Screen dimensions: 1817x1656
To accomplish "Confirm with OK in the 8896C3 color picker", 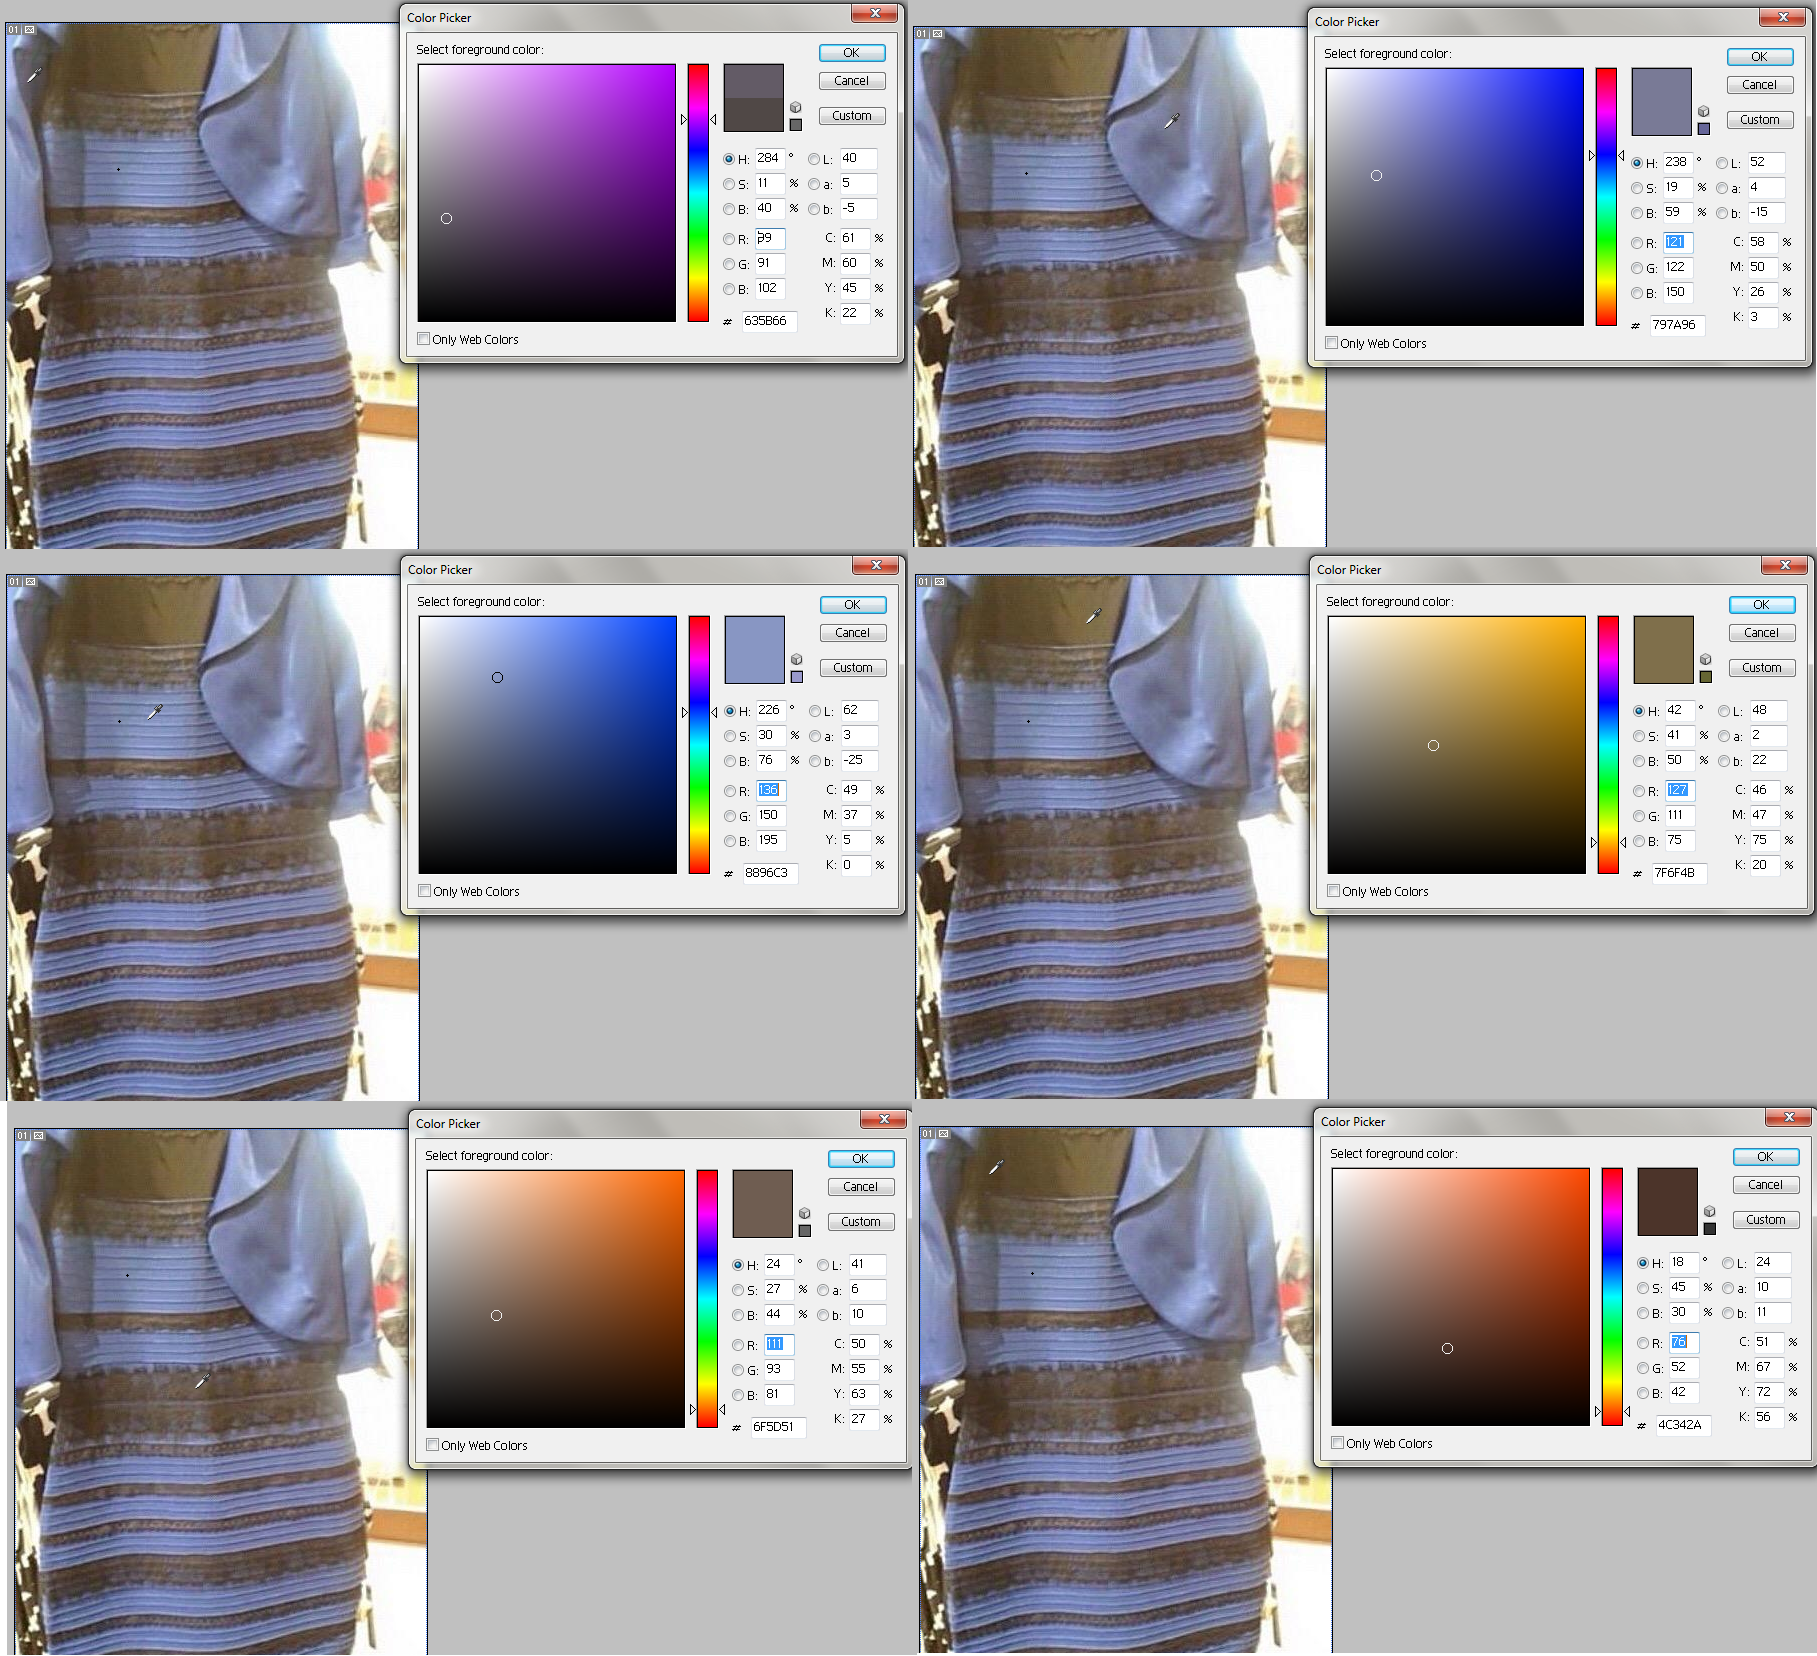I will 852,605.
